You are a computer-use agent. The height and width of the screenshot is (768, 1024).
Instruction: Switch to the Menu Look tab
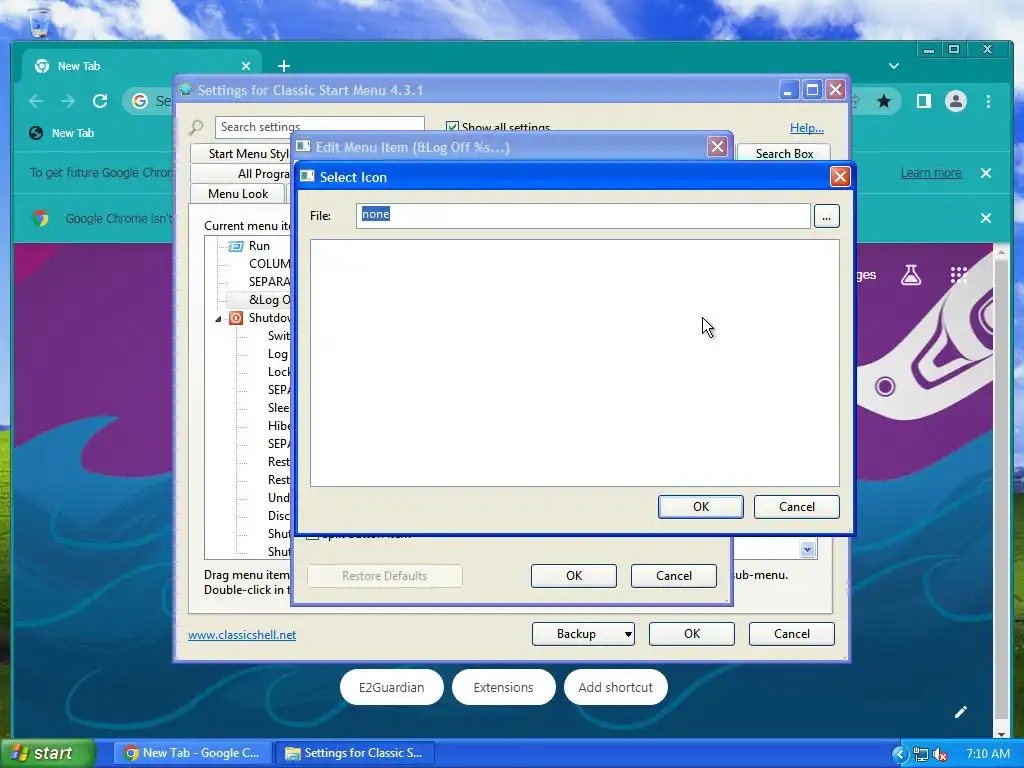coord(238,193)
